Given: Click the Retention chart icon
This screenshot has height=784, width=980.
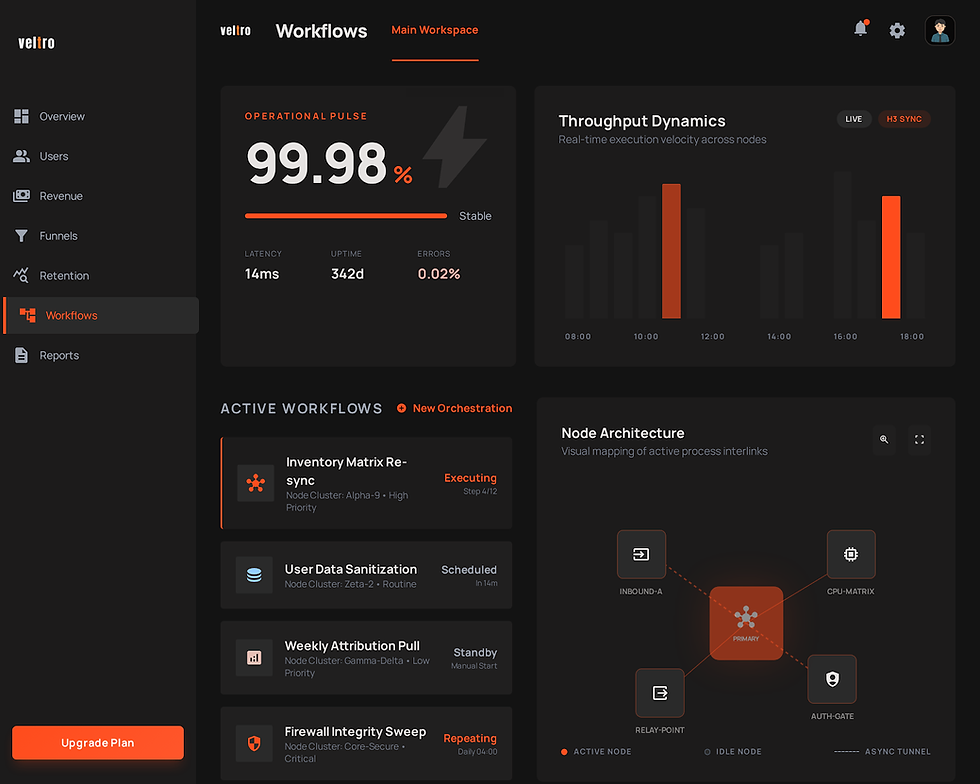Looking at the screenshot, I should (x=21, y=275).
